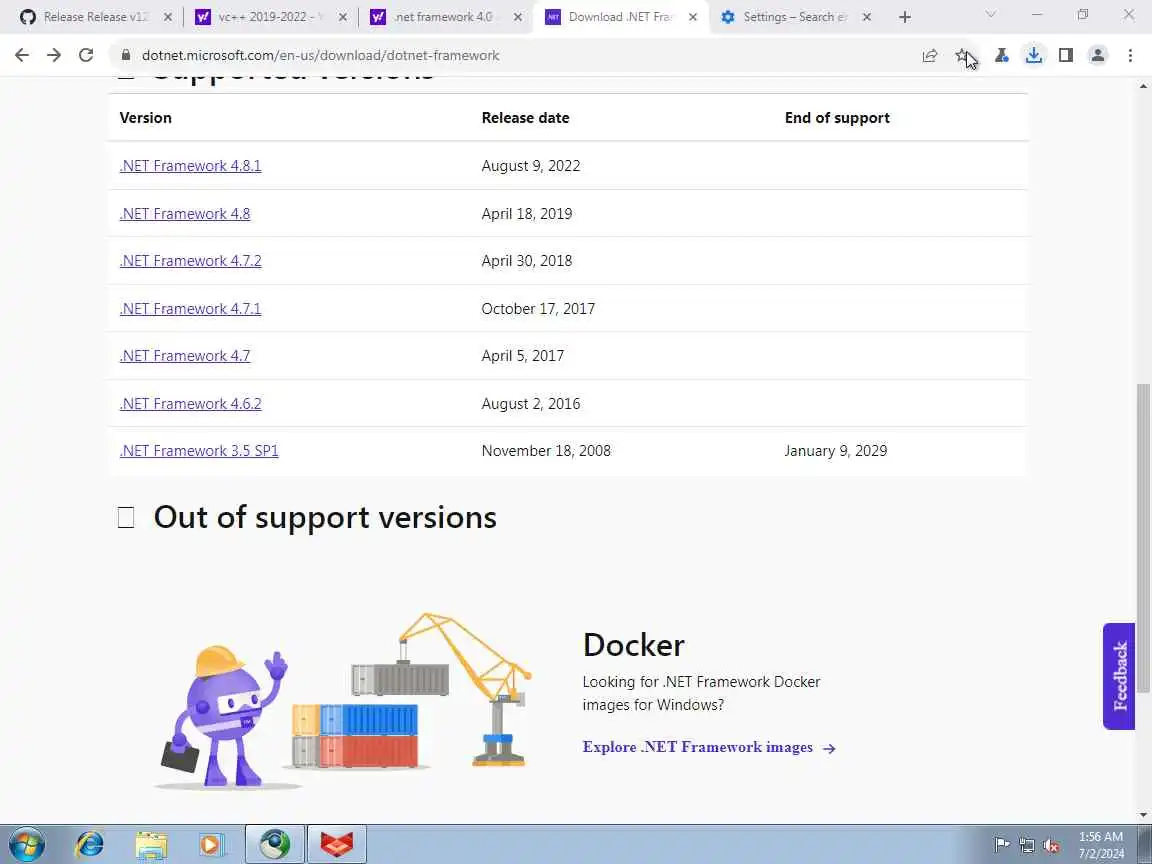Open Windows Media Player taskbar icon
The image size is (1152, 864).
[211, 844]
